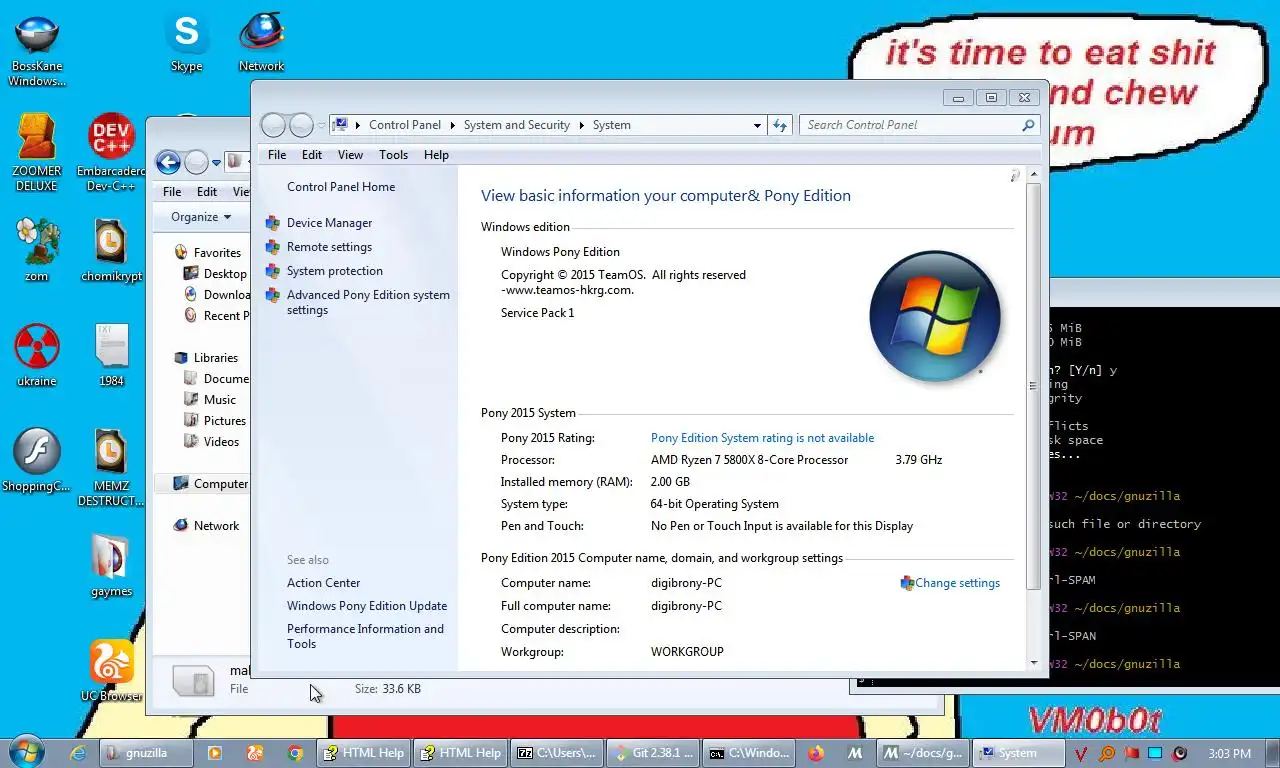Click Pony Edition System rating not available link
The height and width of the screenshot is (768, 1280).
pos(762,438)
